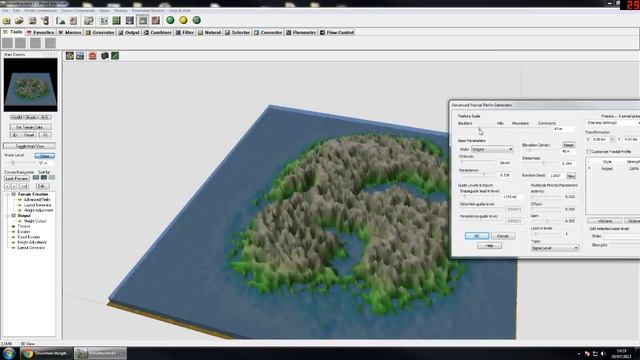Adjust the Gain slider
This screenshot has height=360, width=640.
[547, 221]
